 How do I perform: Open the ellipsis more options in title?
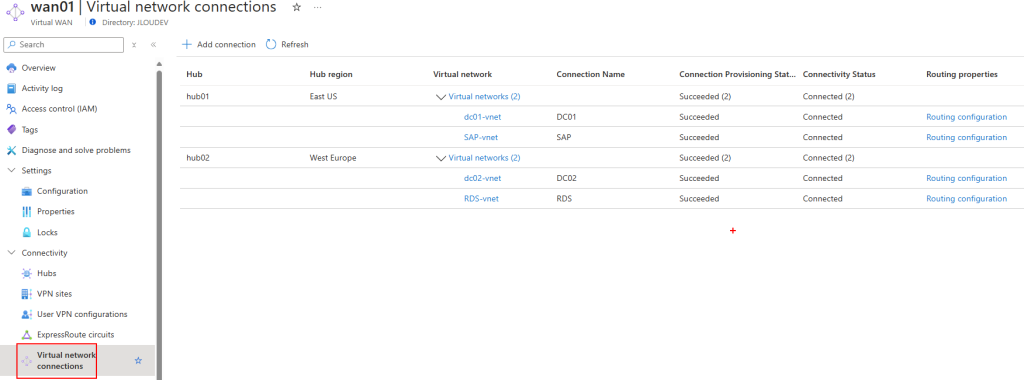(317, 7)
